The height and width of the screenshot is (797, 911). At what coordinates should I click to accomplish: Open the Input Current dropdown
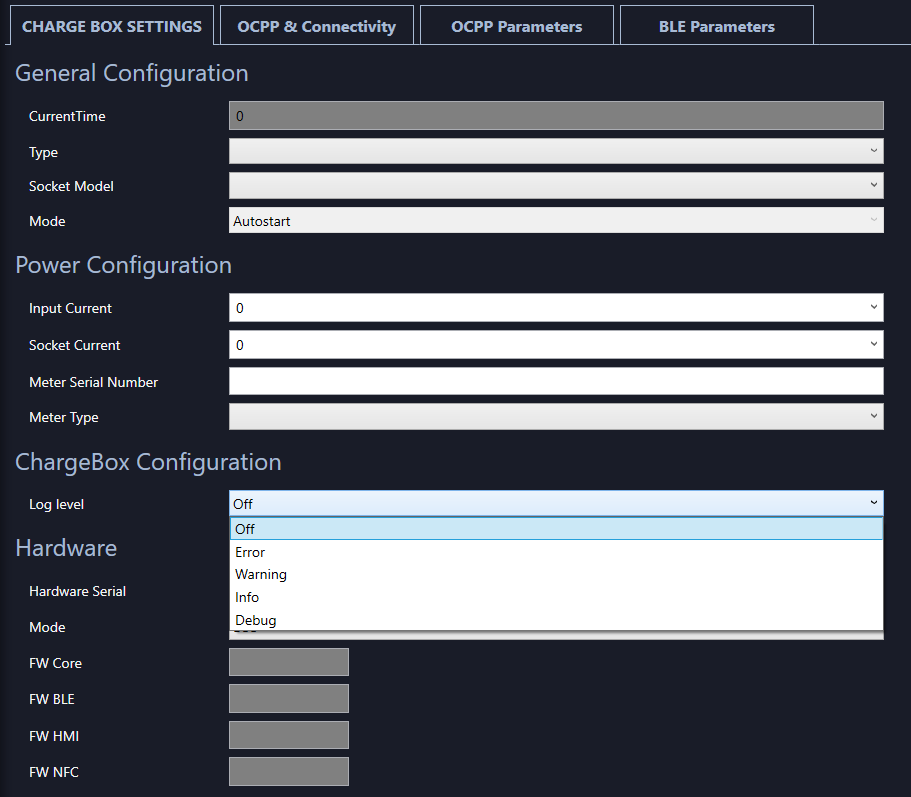pyautogui.click(x=556, y=308)
